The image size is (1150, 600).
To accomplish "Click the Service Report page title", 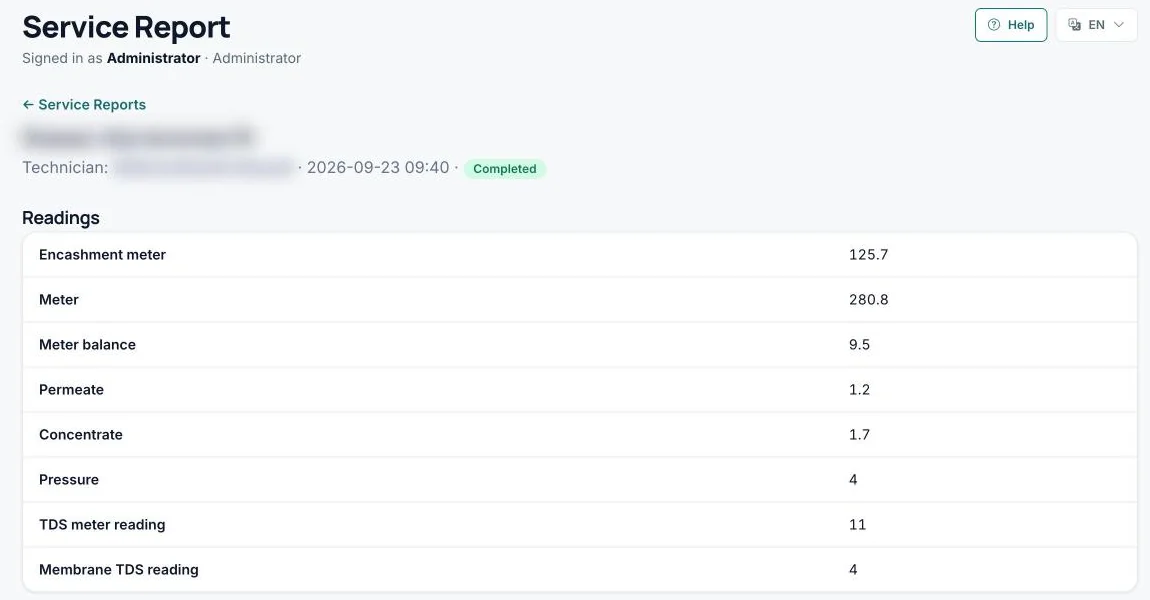I will (x=126, y=27).
